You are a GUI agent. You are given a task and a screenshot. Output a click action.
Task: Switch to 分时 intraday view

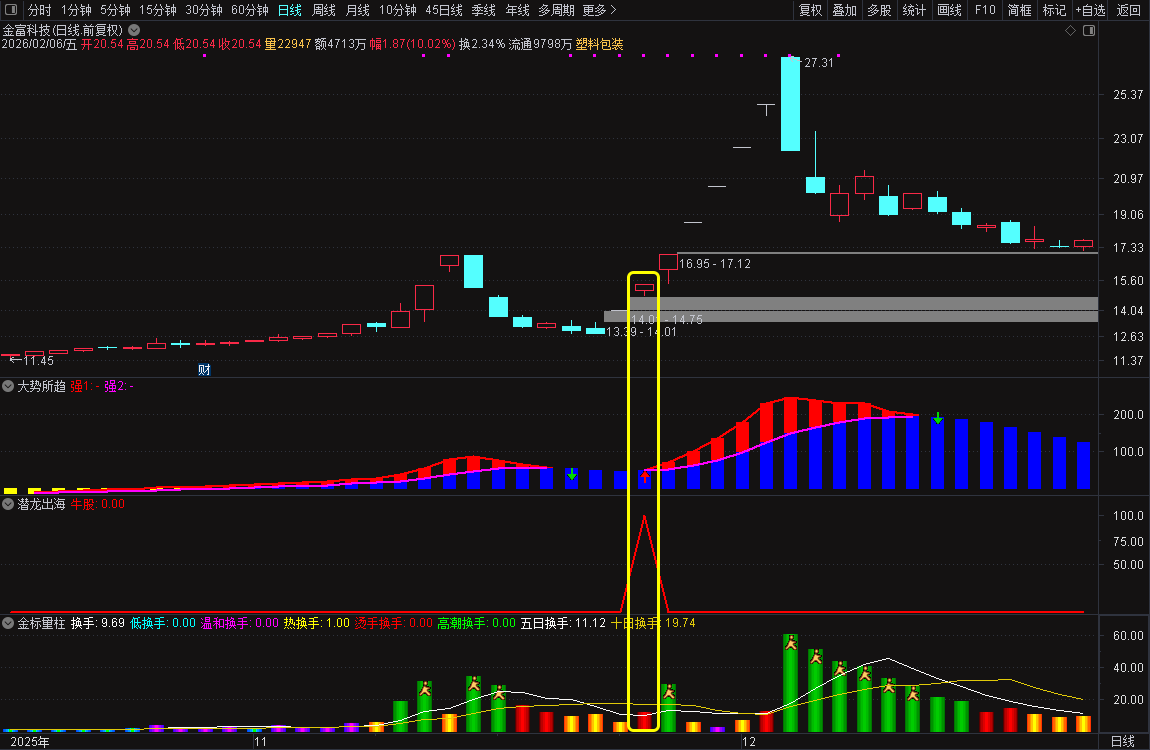click(x=40, y=10)
